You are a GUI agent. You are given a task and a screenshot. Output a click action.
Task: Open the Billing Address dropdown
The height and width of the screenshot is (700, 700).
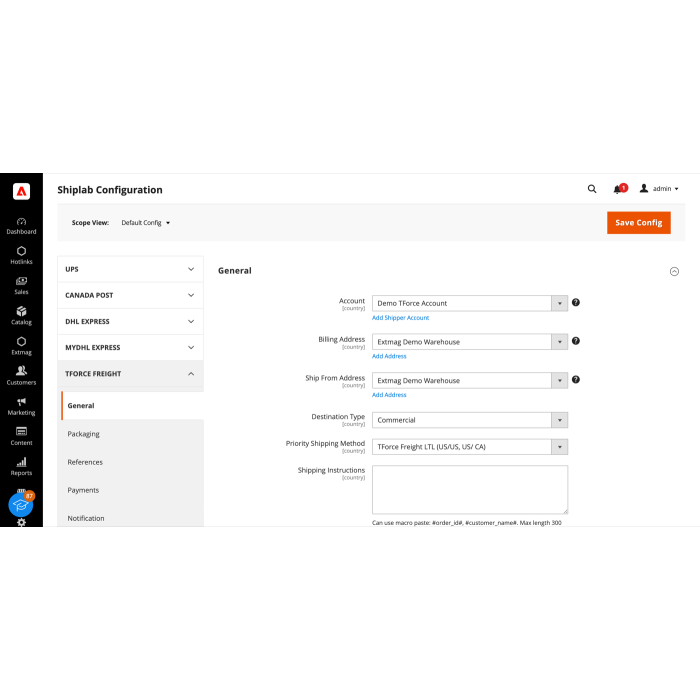[470, 342]
